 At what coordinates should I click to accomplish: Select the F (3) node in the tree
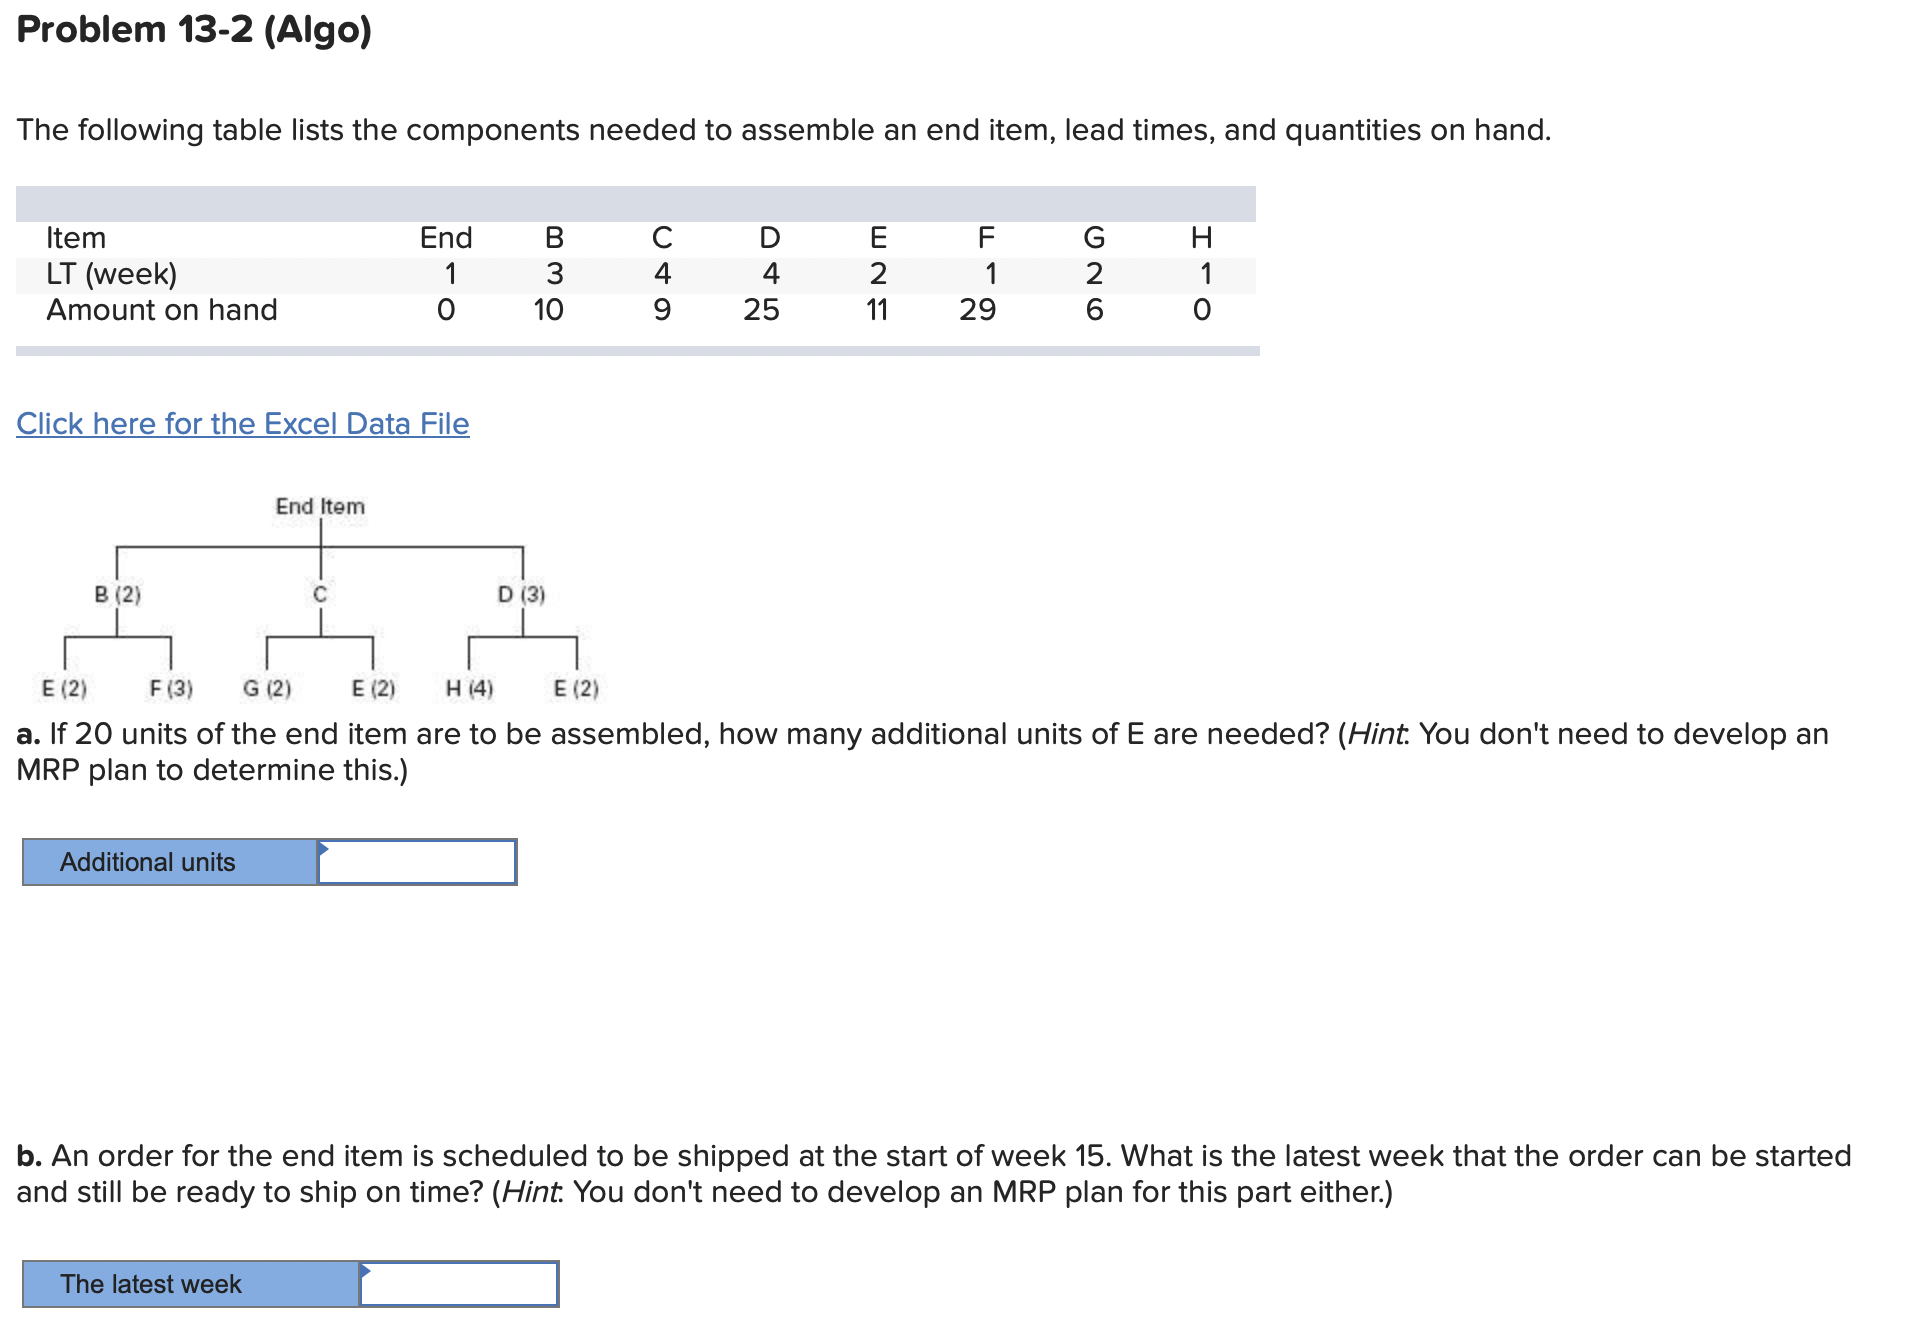pyautogui.click(x=171, y=687)
